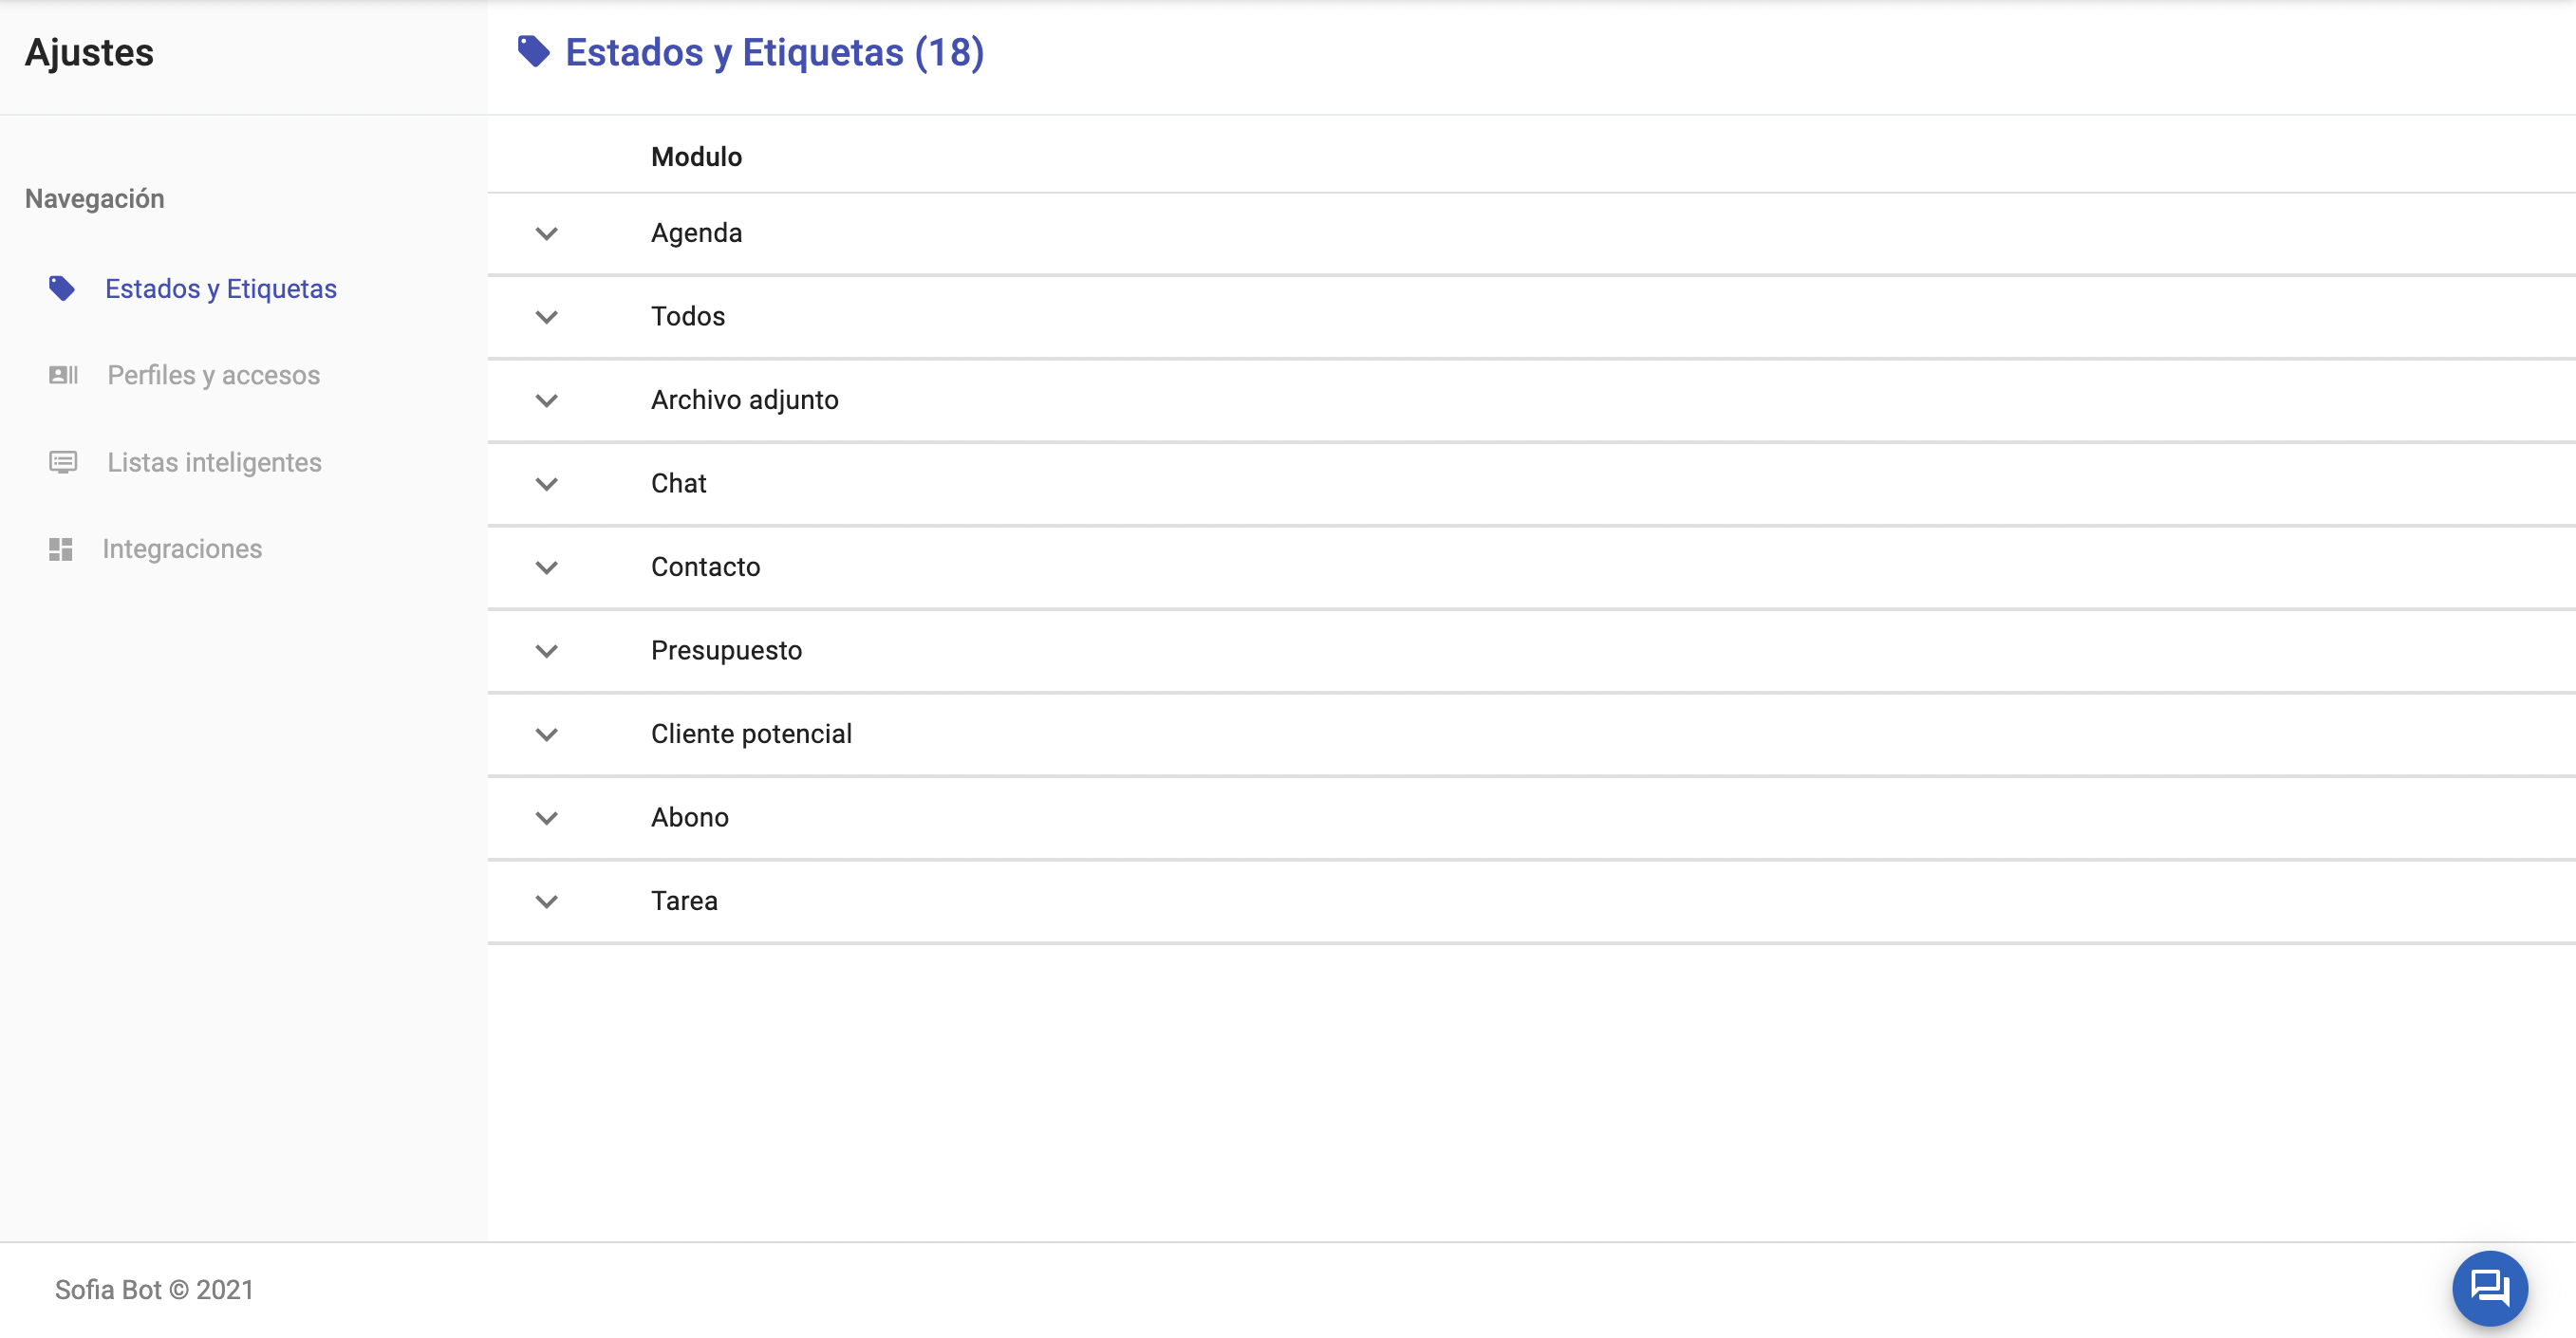Open the chat bubble widget
Image resolution: width=2576 pixels, height=1338 pixels.
click(2489, 1287)
